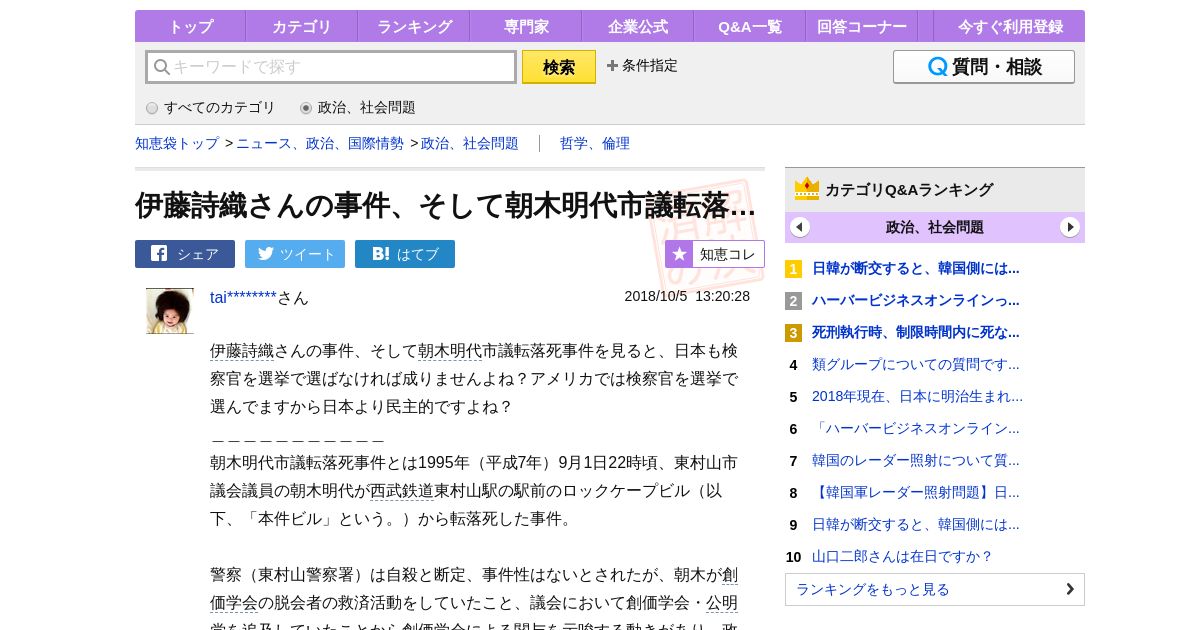
Task: Open the 哲学、倫理 category link
Action: (595, 143)
